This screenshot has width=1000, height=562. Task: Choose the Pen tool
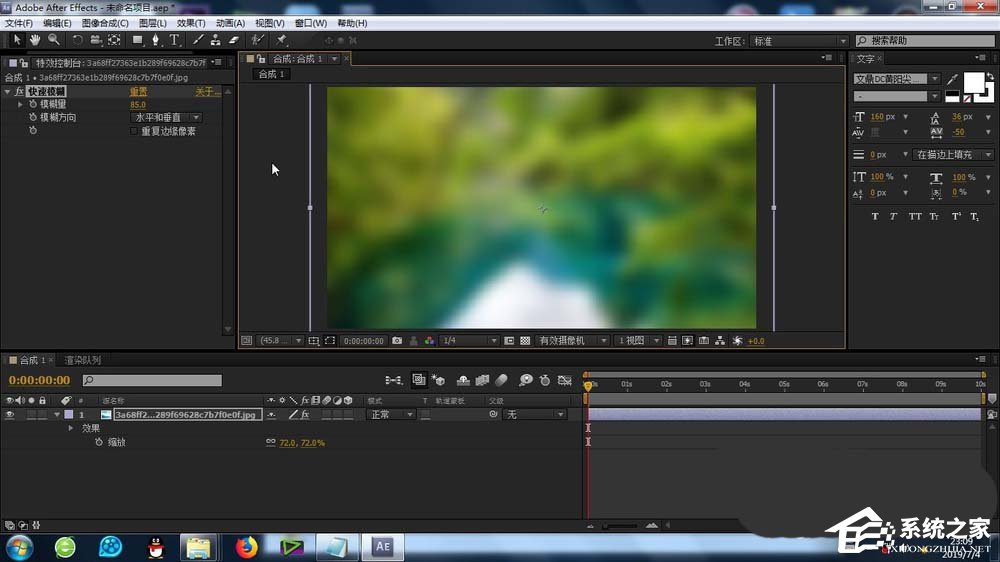[x=155, y=40]
